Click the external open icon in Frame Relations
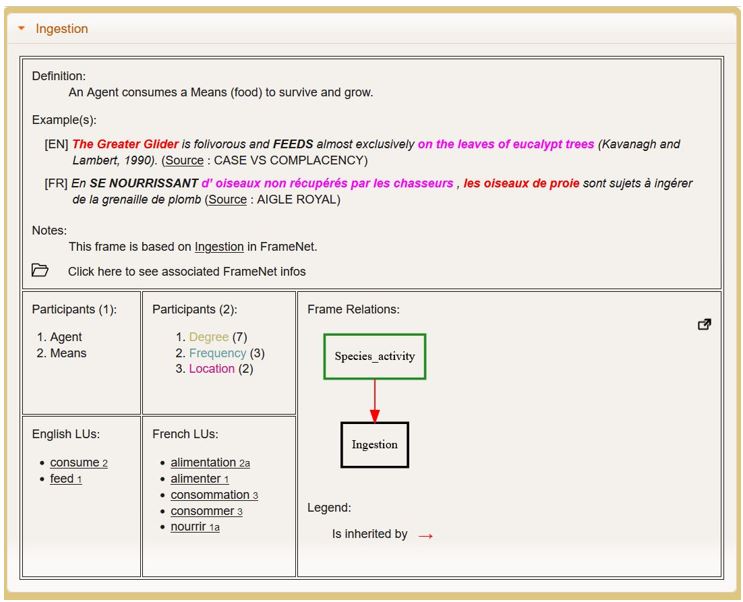Viewport: 743px width, 602px height. point(704,324)
